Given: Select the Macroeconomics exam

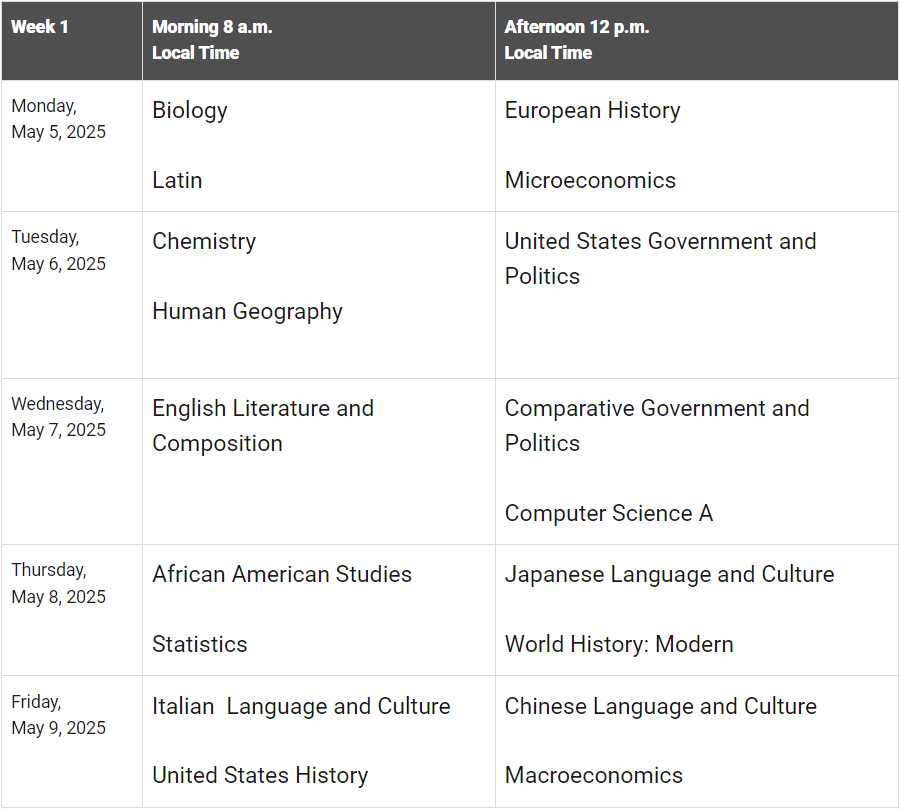Looking at the screenshot, I should (594, 775).
